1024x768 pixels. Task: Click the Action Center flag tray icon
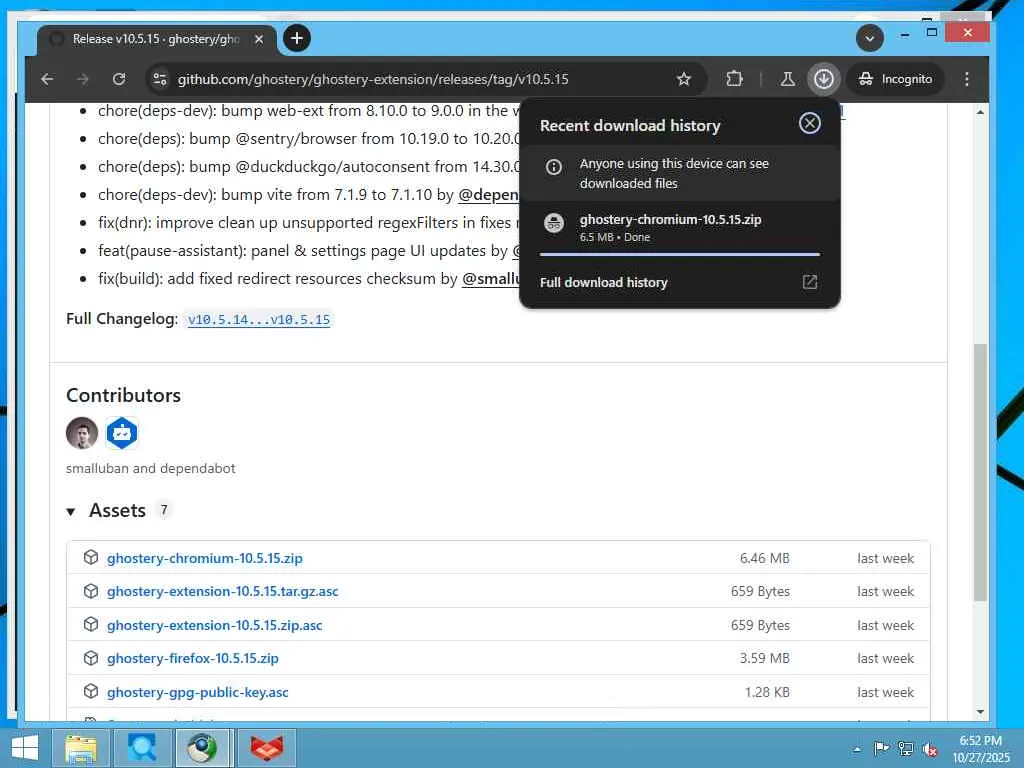coord(881,748)
